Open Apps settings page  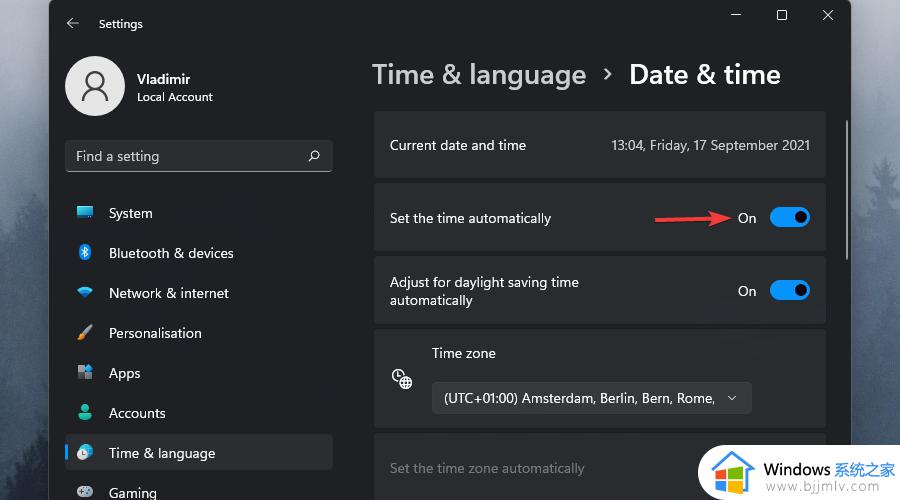199,373
